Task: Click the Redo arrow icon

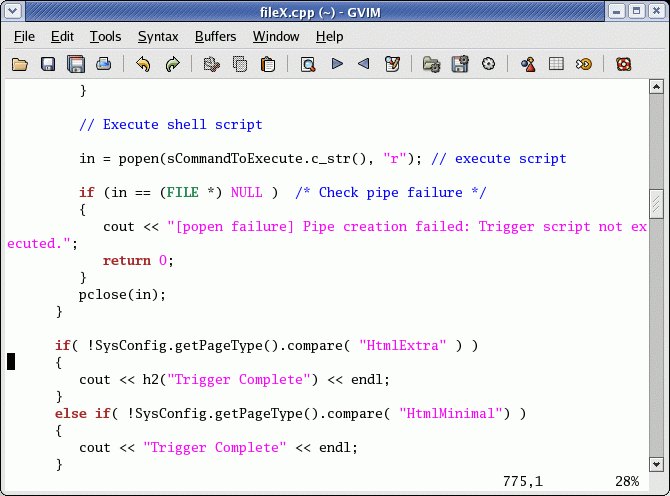Action: 172,65
